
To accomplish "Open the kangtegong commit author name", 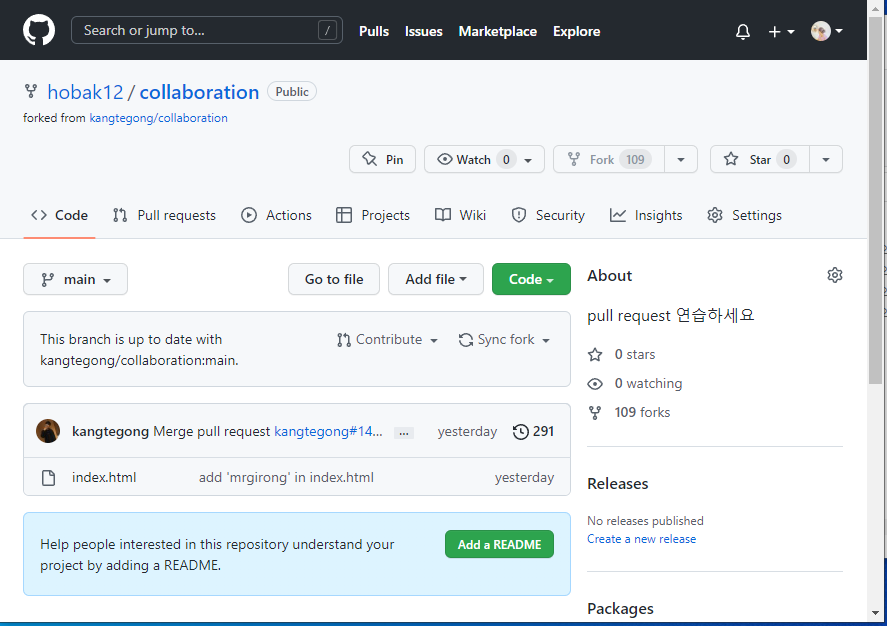I will [110, 431].
